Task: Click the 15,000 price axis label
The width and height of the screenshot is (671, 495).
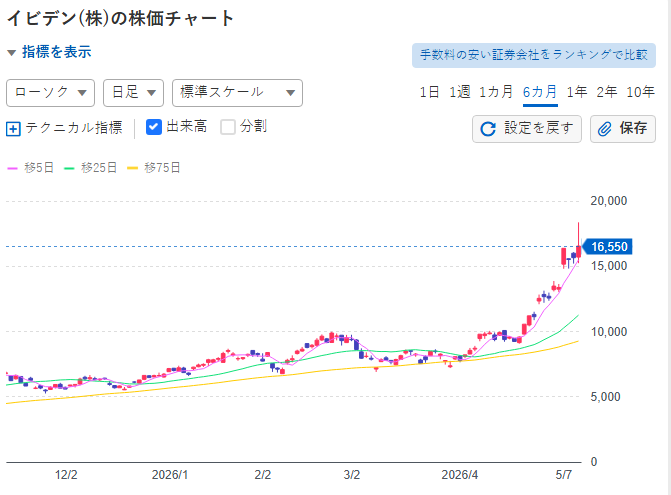Action: pos(609,266)
